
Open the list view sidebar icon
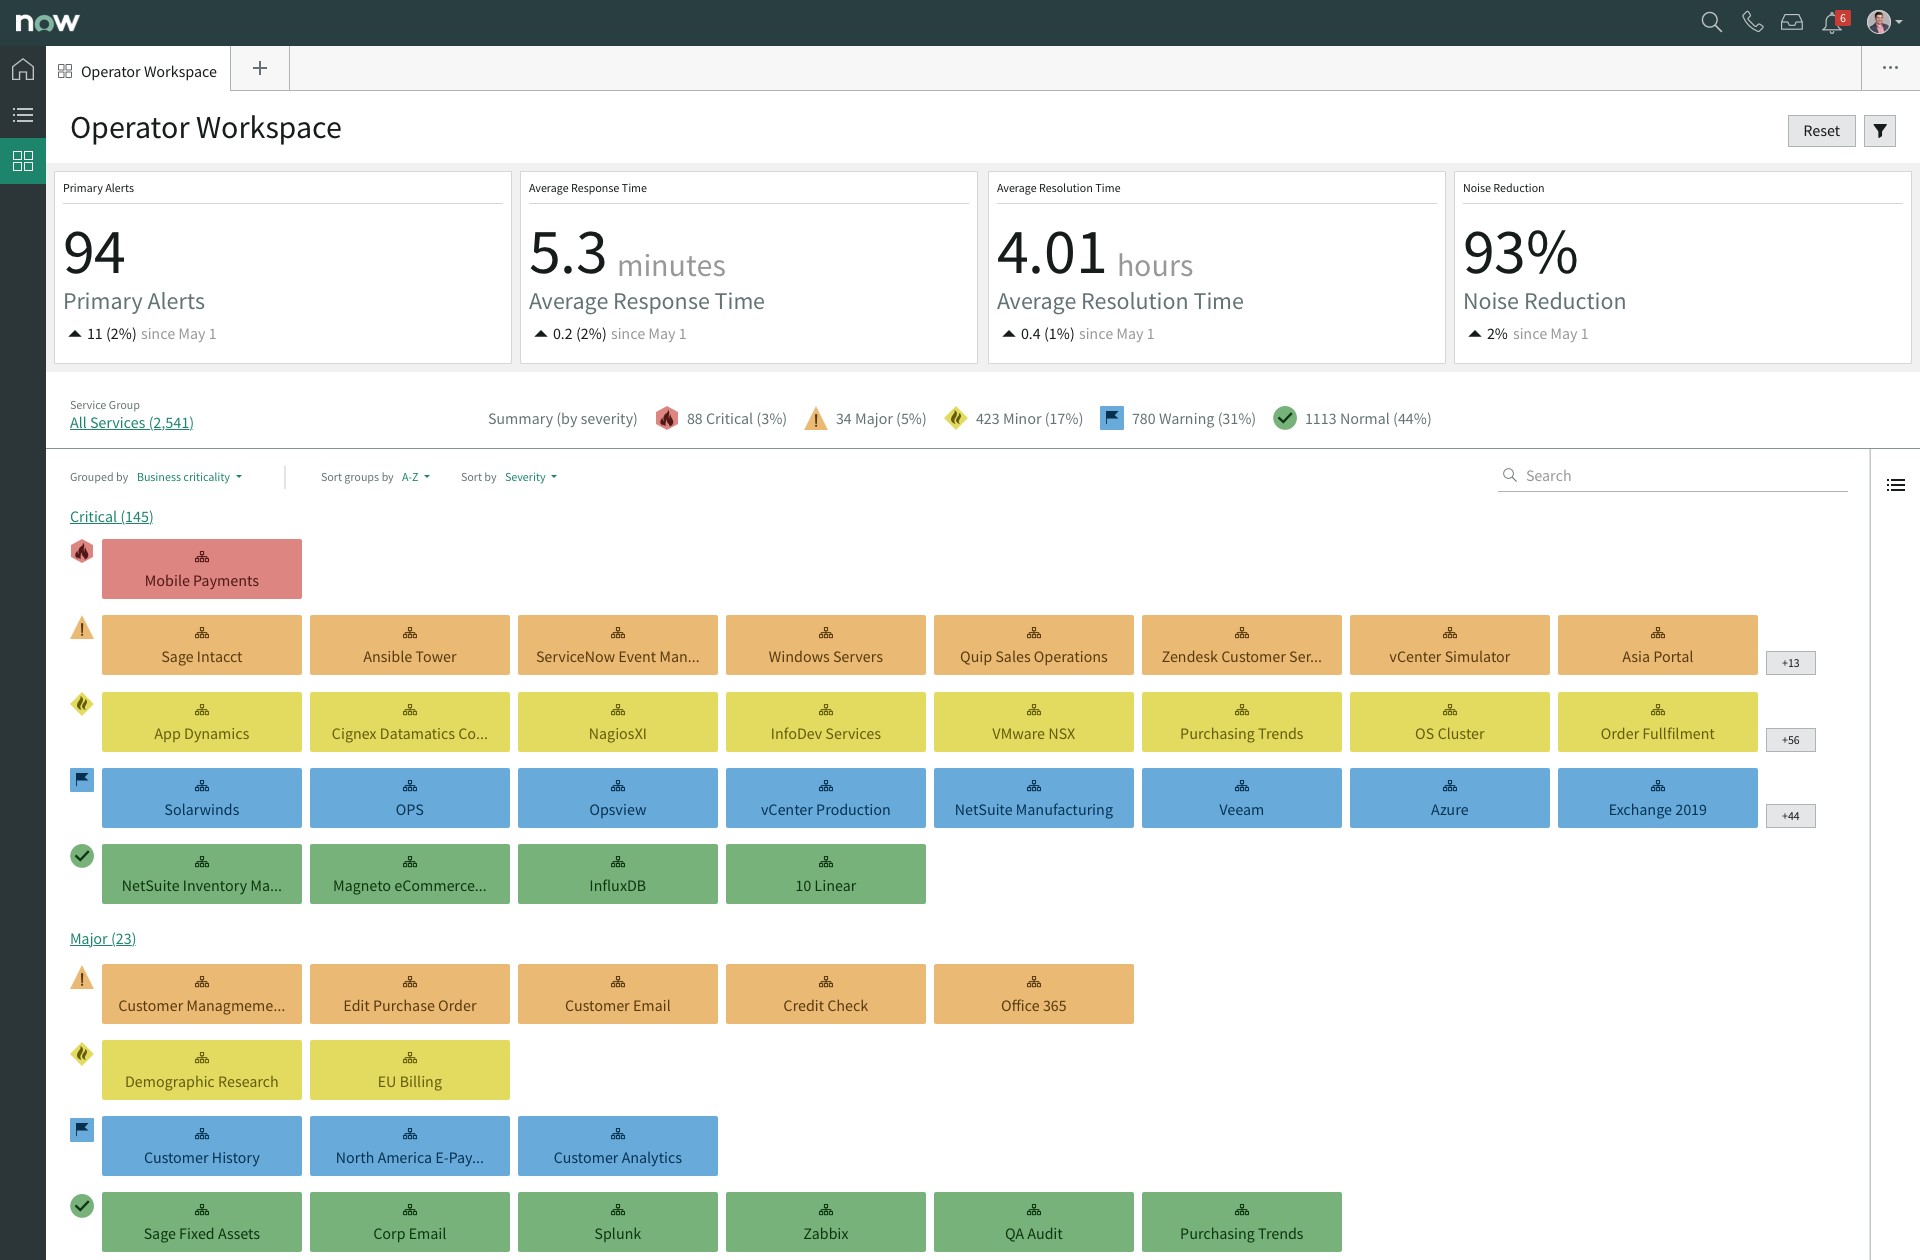[23, 115]
